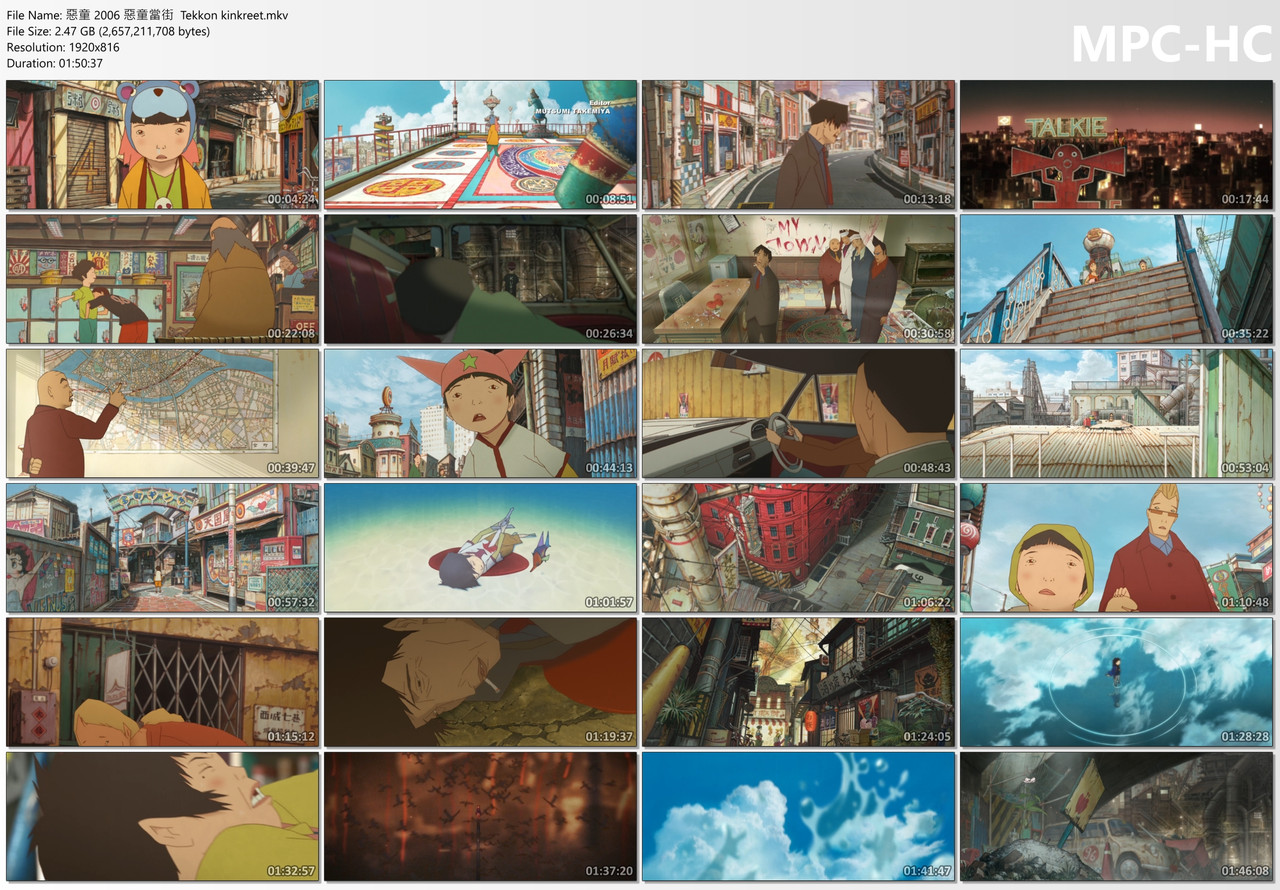Open the car interior thumbnail at 00:26:34
Viewport: 1280px width, 890px height.
(481, 279)
